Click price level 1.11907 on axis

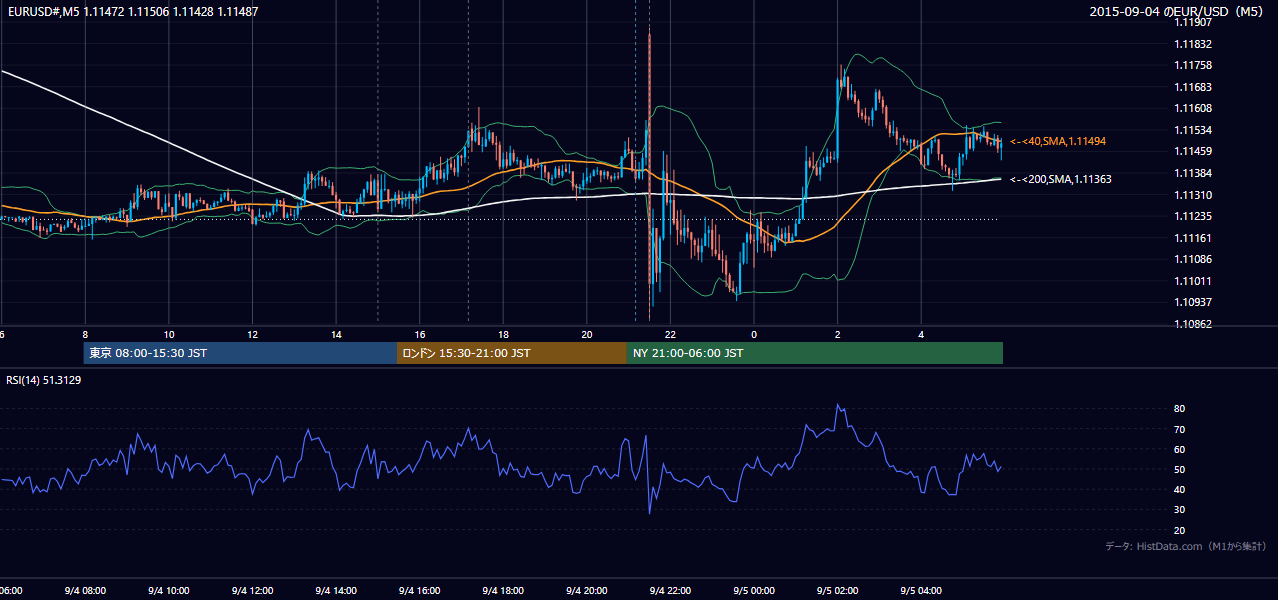click(x=1194, y=23)
